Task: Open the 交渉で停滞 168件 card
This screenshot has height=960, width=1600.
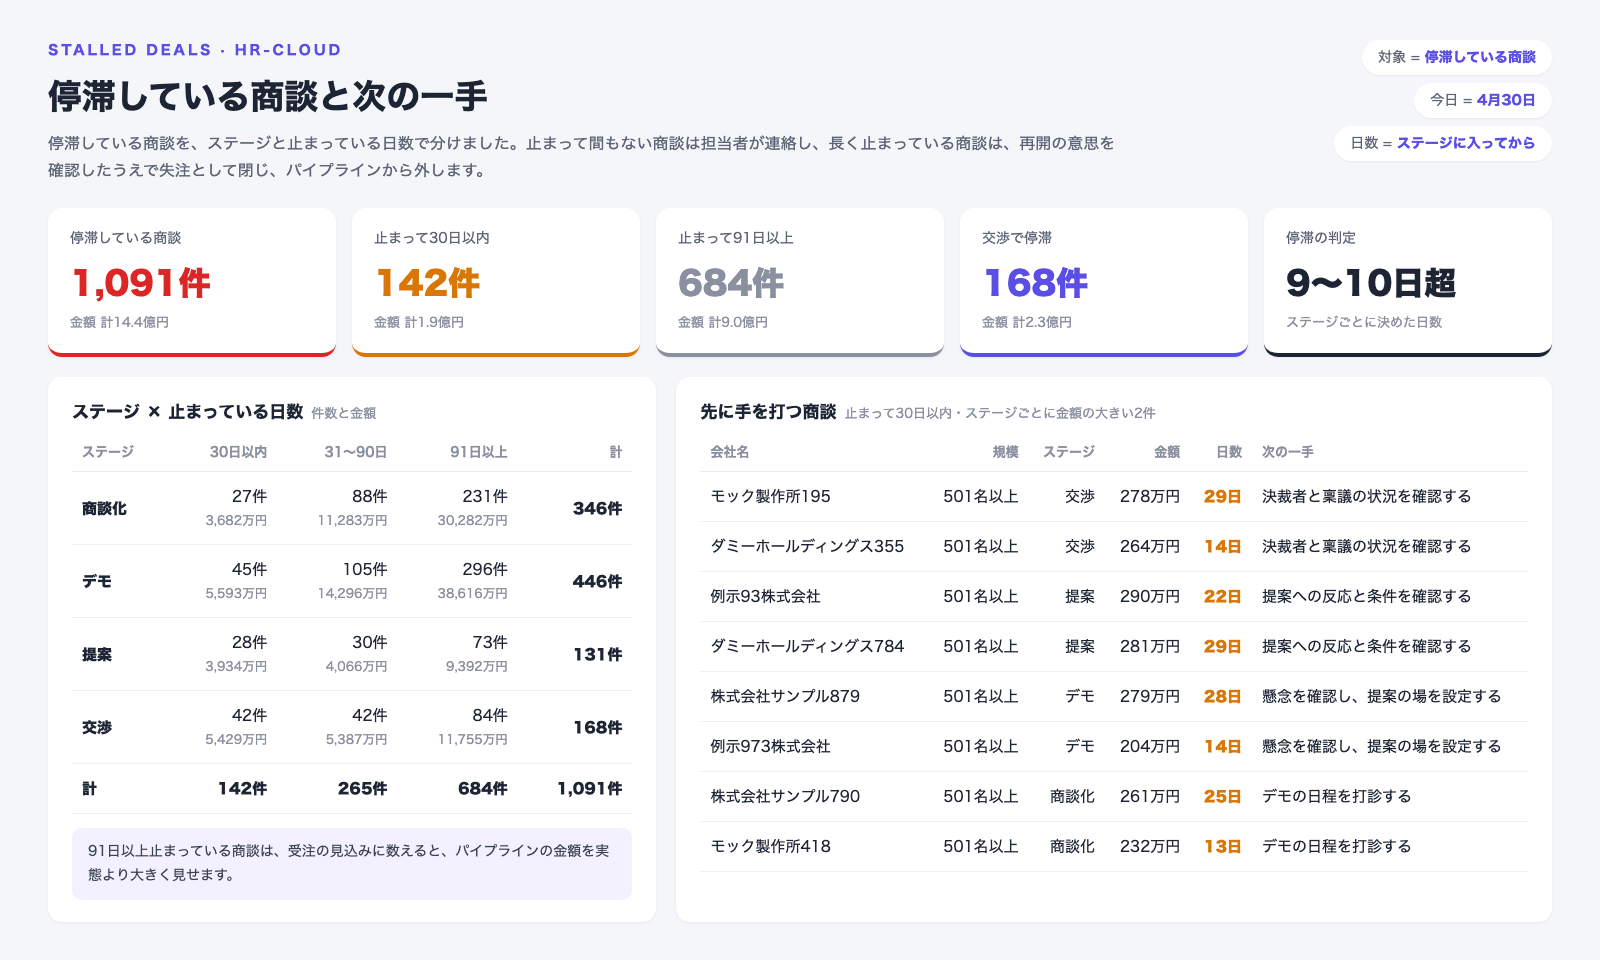Action: click(1104, 282)
